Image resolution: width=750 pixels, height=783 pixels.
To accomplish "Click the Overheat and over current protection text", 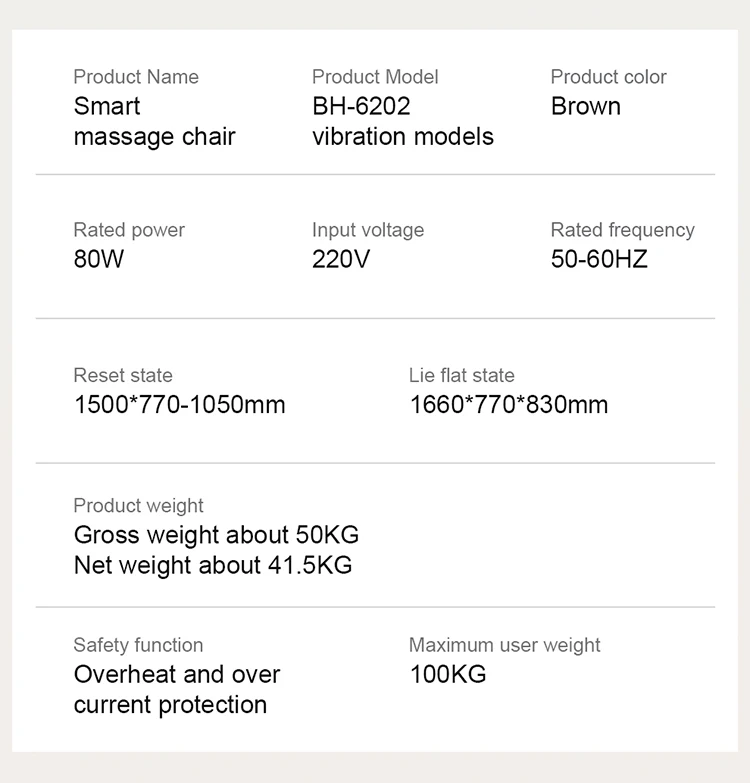I will 177,689.
